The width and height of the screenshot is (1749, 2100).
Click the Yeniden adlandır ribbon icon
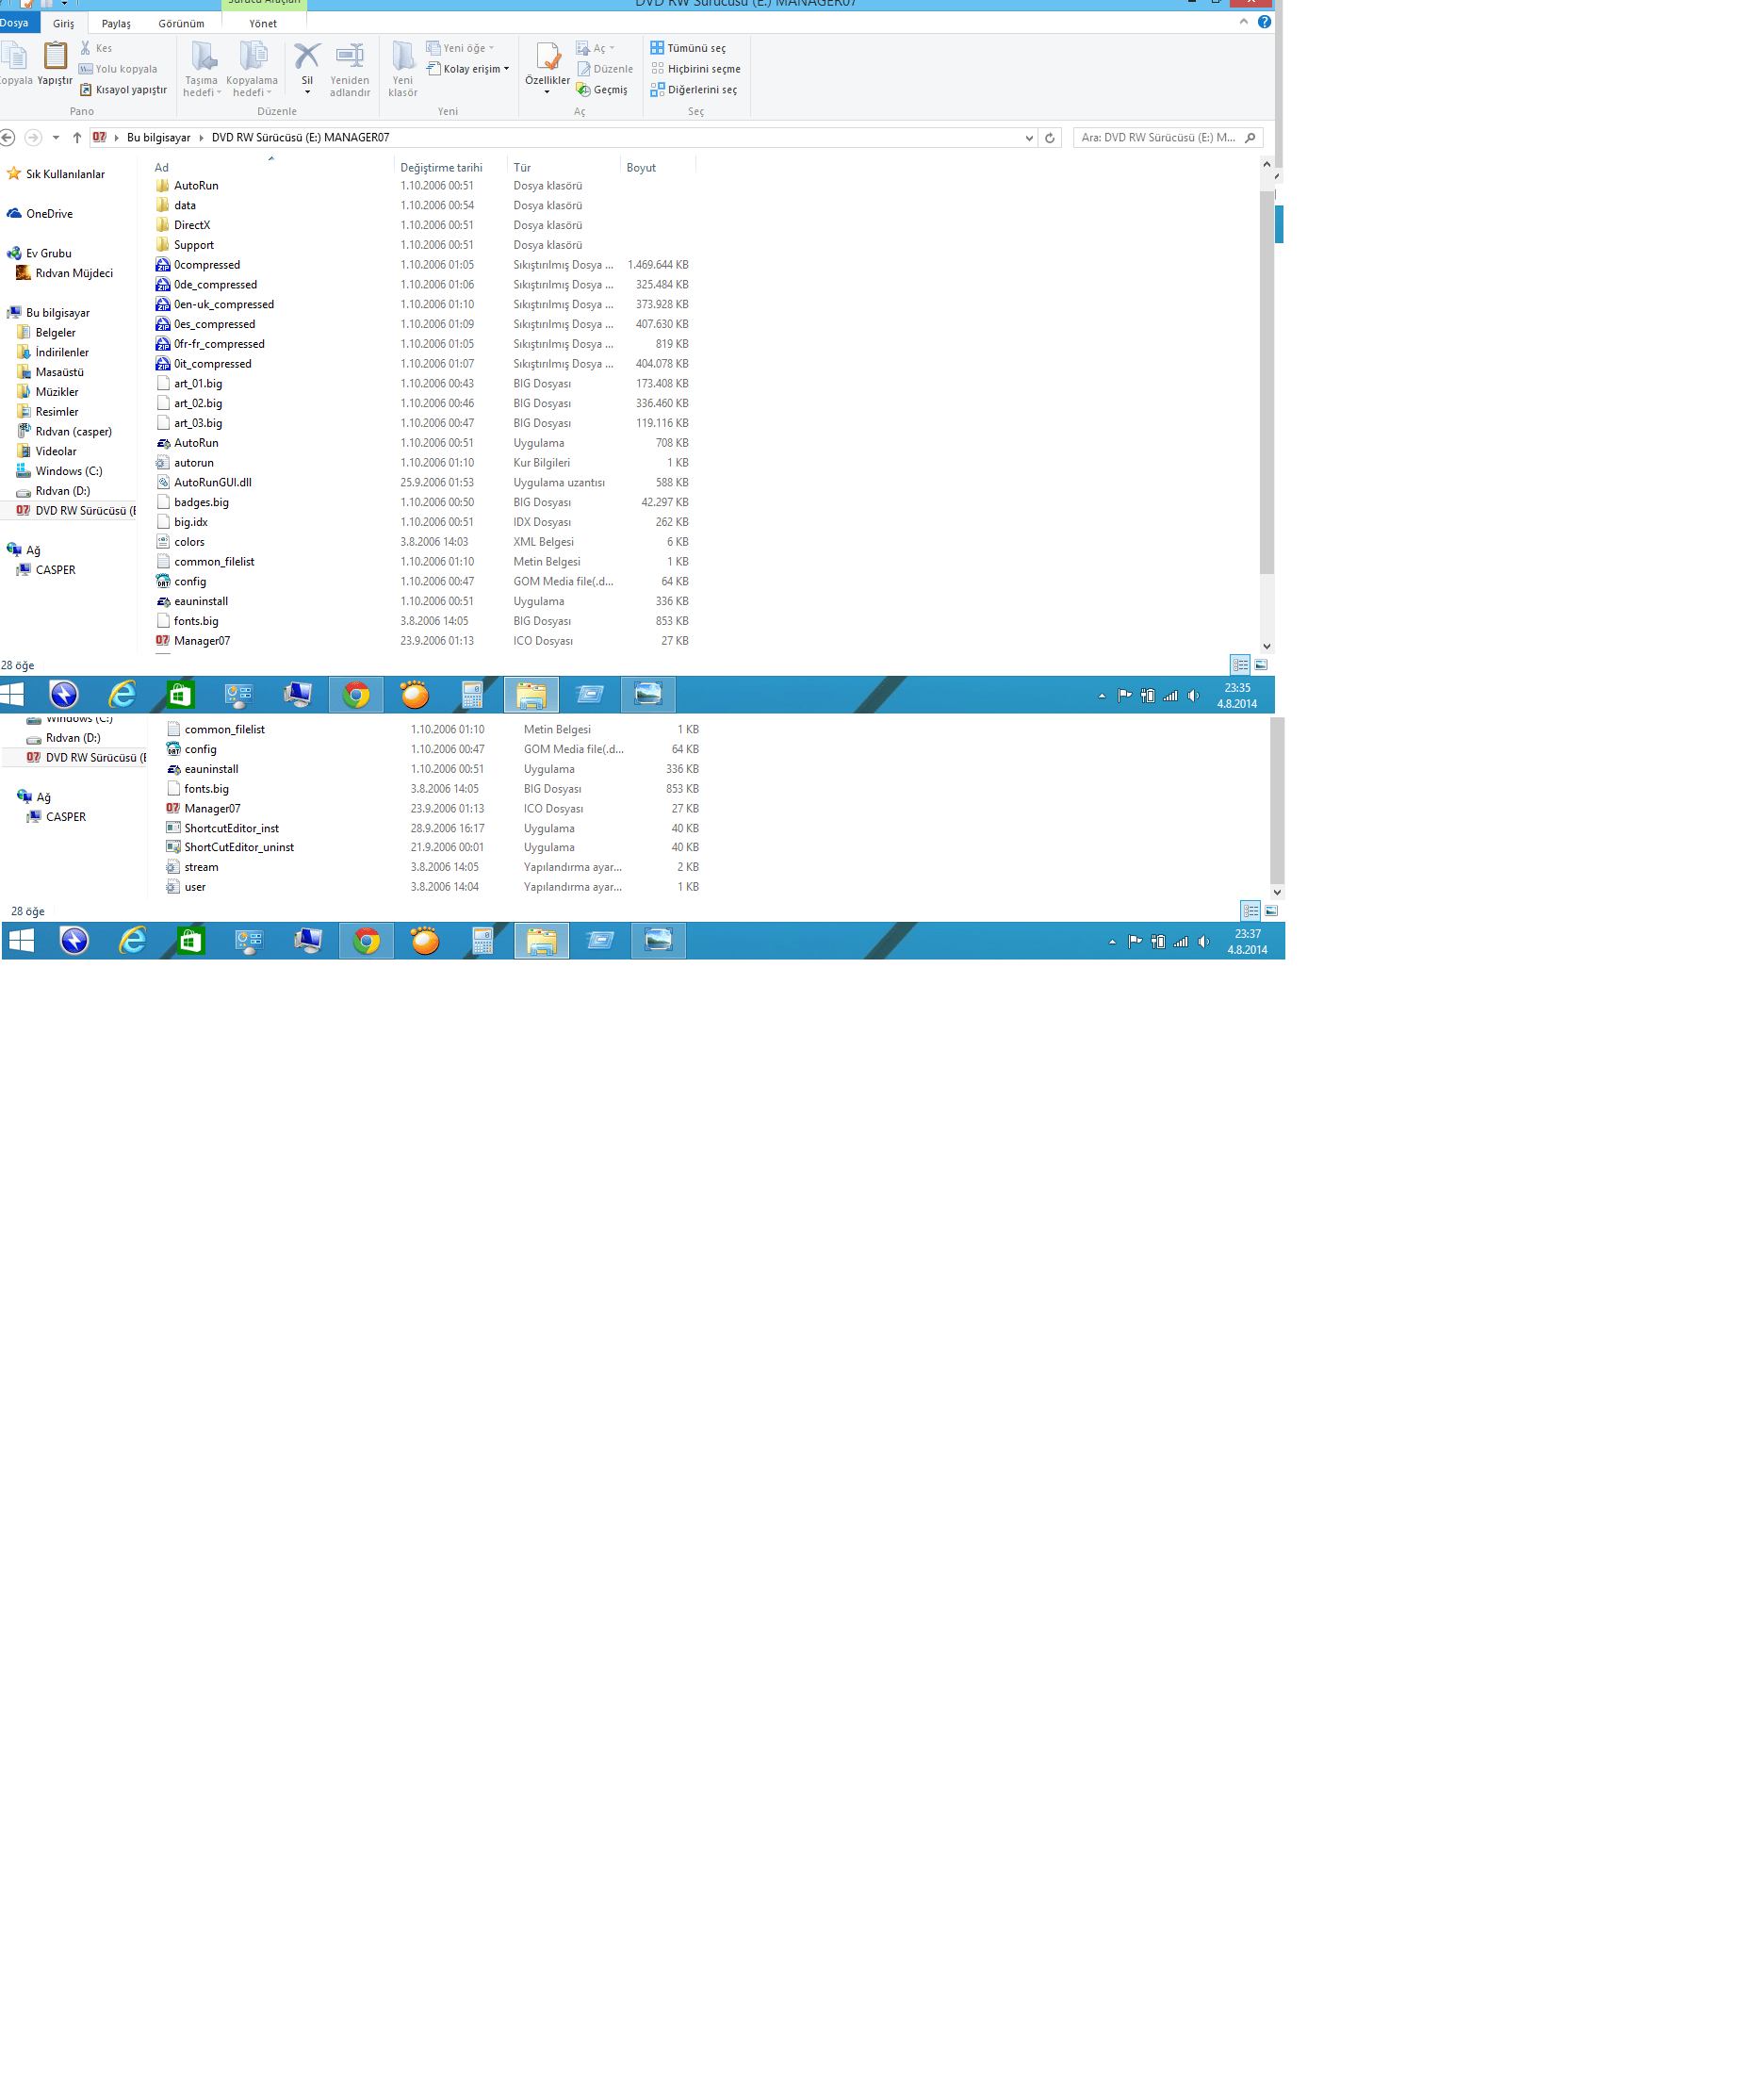[x=350, y=56]
